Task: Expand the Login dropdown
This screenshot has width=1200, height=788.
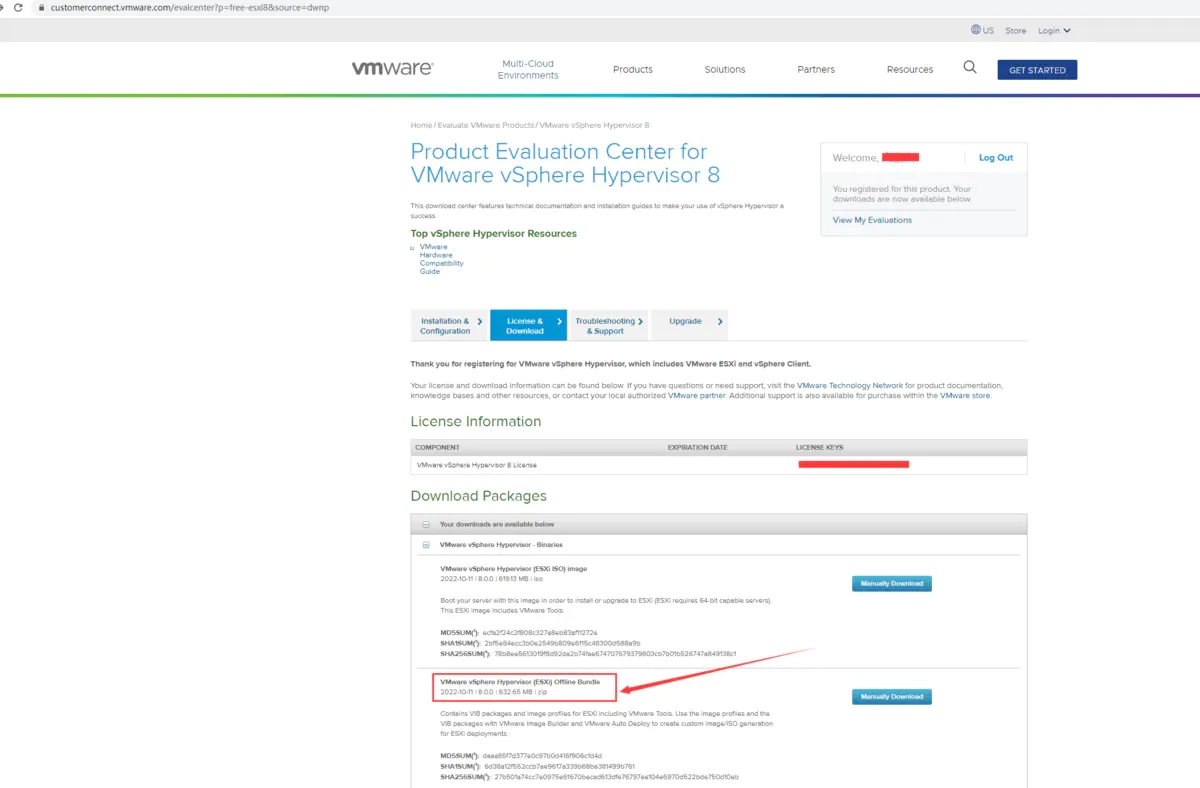Action: pos(1054,31)
